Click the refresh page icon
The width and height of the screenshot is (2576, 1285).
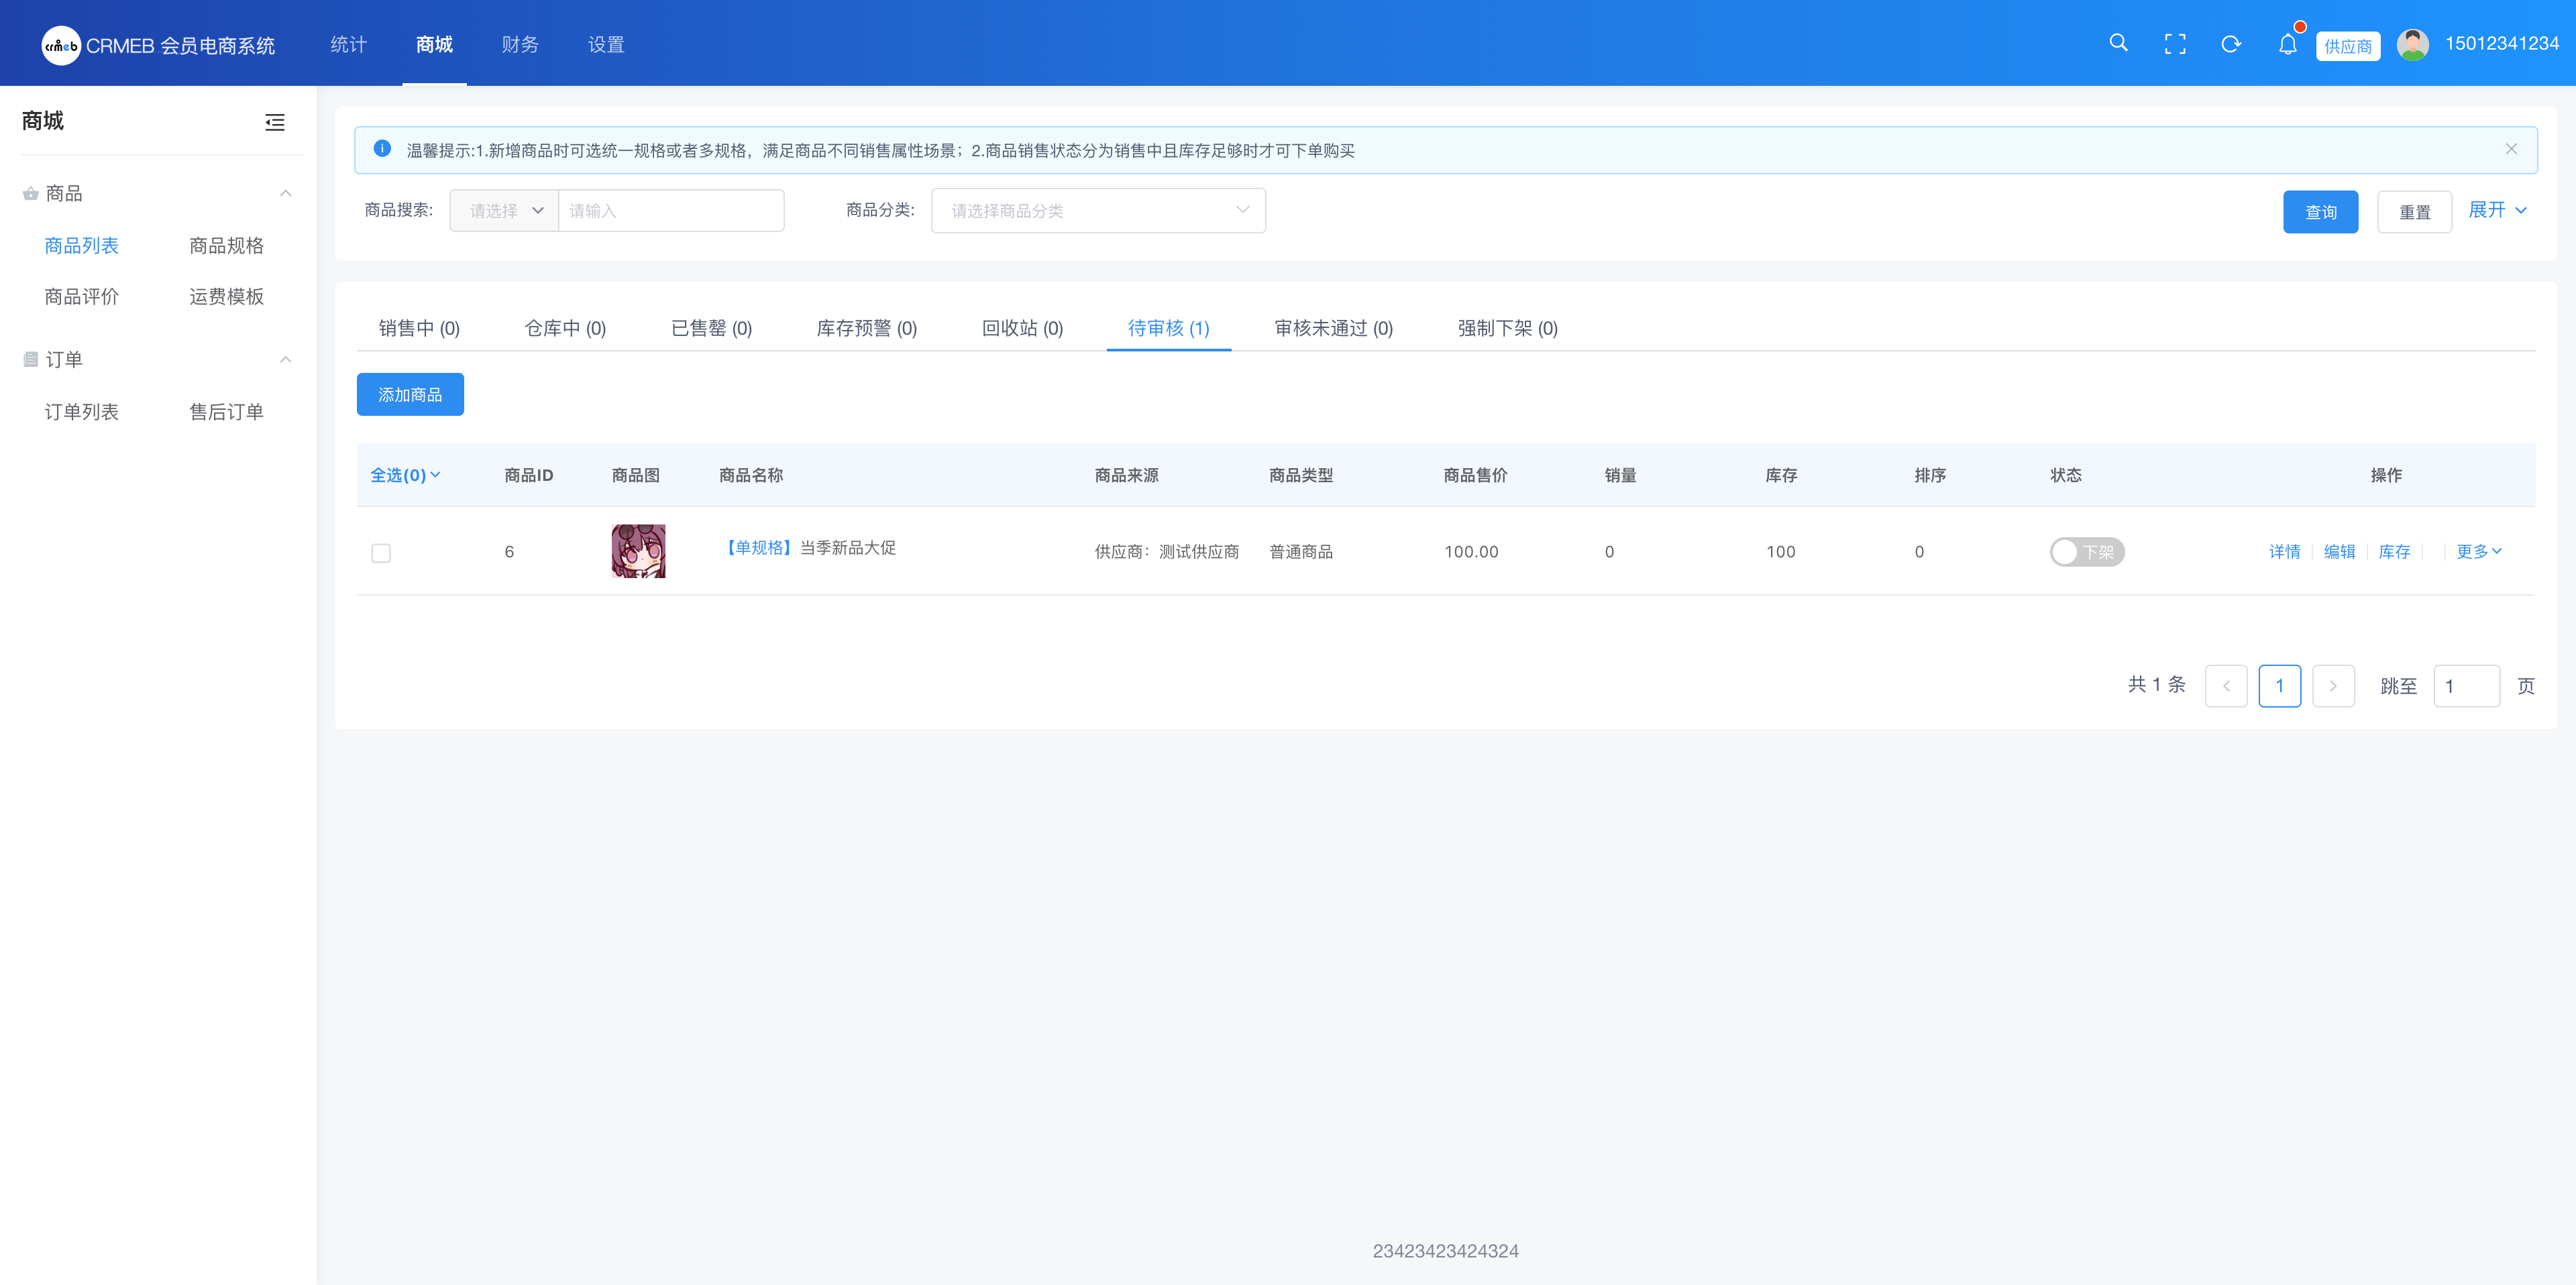click(2231, 44)
